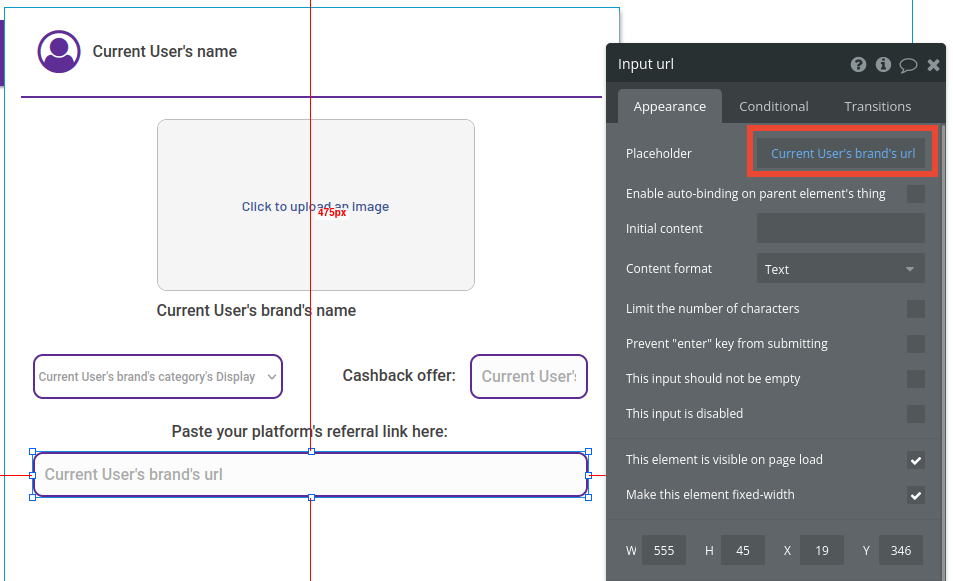Enable 'This input should not be empty'
953x581 pixels.
916,379
